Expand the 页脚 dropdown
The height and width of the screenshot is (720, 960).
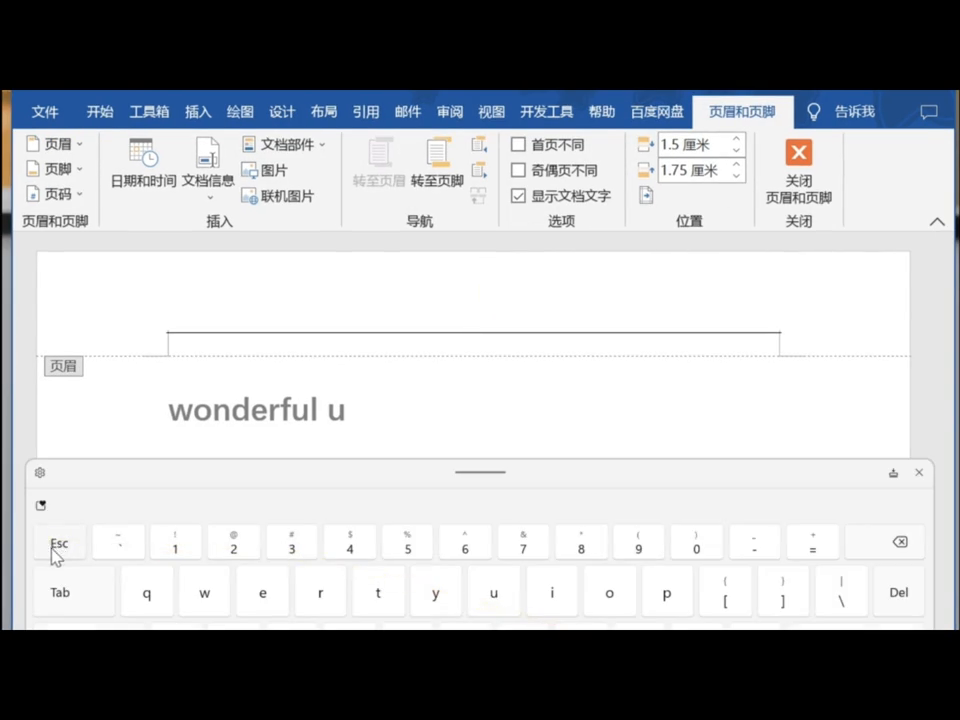[x=54, y=168]
